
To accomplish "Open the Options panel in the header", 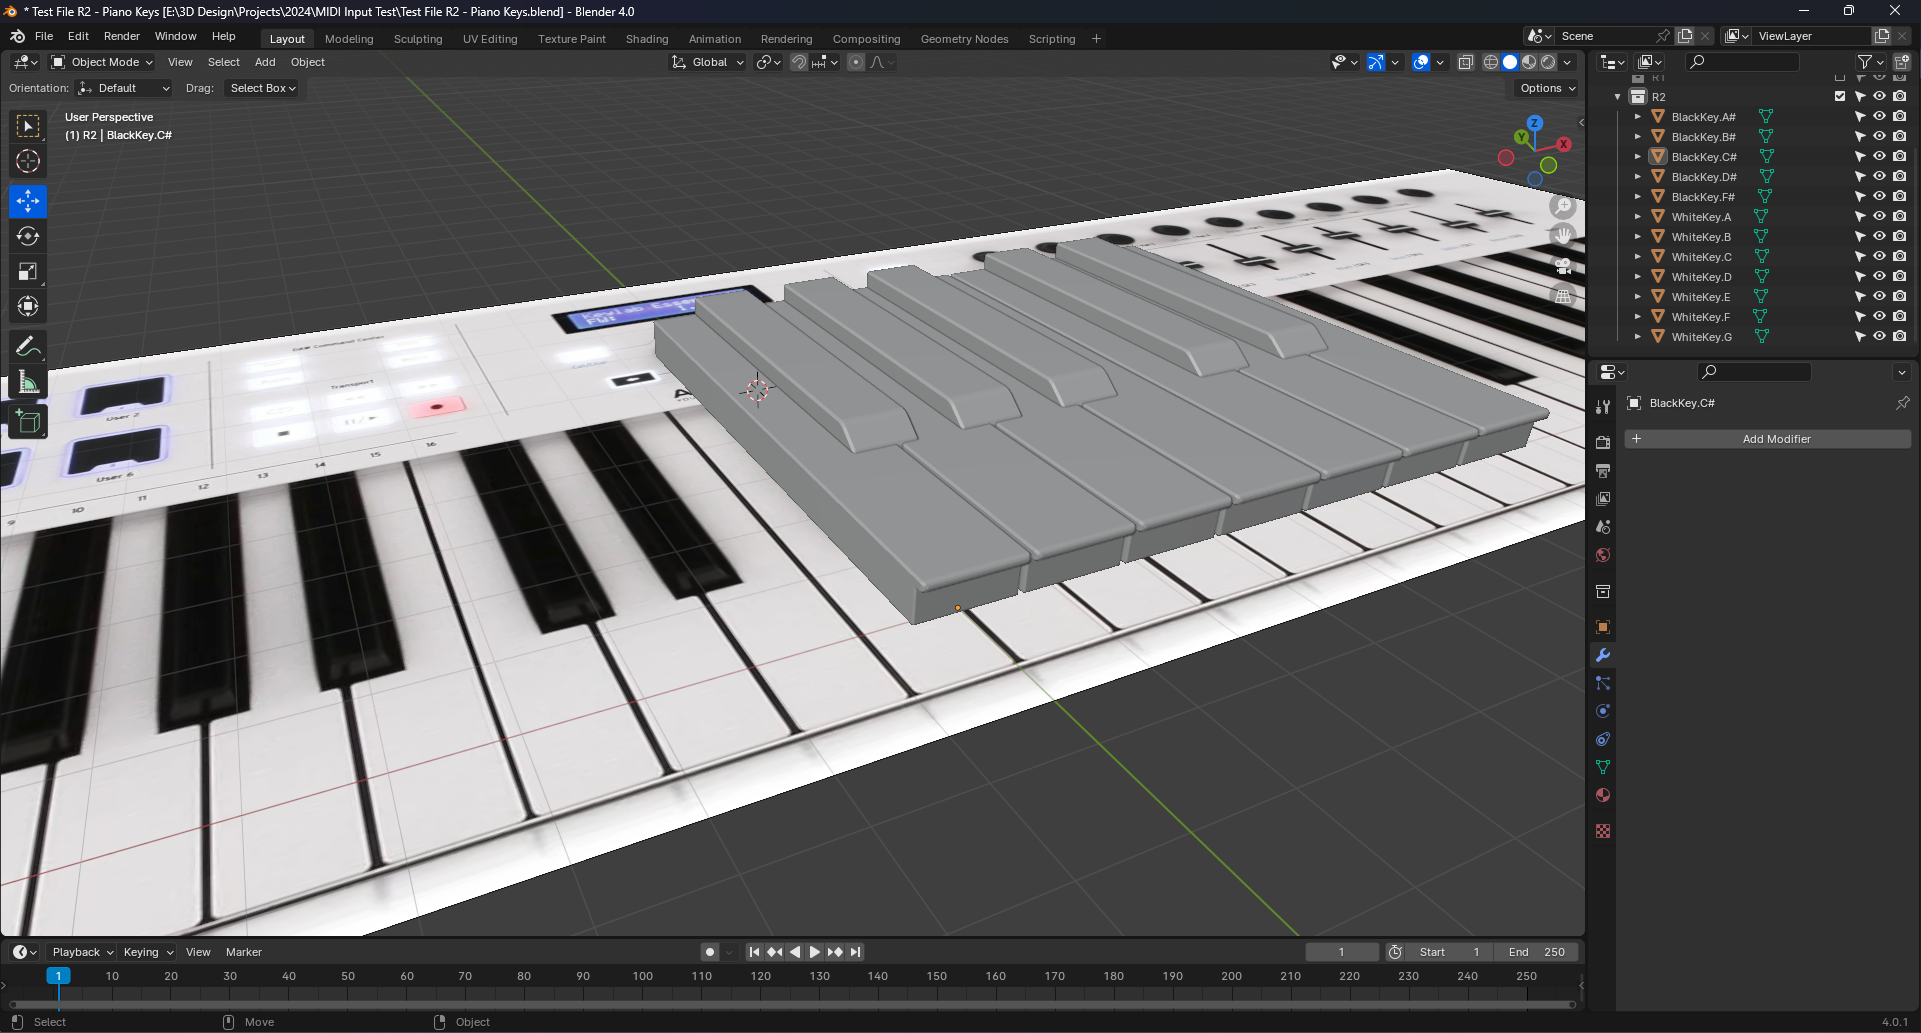I will pyautogui.click(x=1543, y=88).
